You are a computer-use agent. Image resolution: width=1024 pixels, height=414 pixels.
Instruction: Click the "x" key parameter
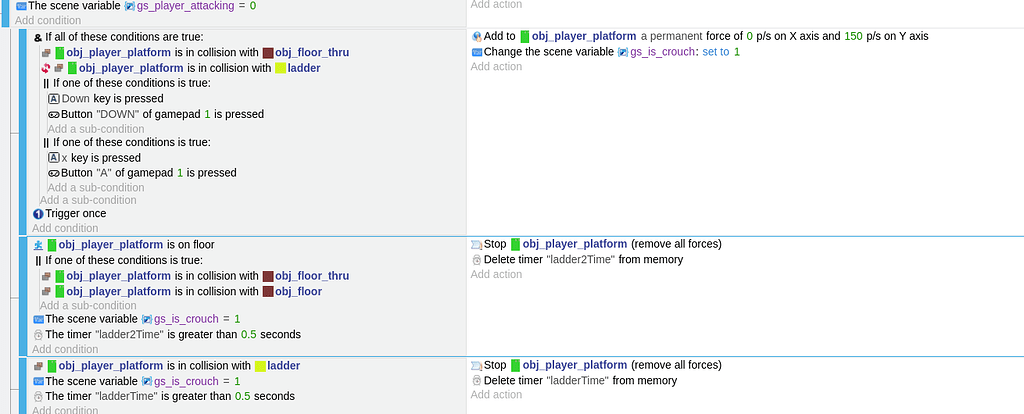point(65,158)
